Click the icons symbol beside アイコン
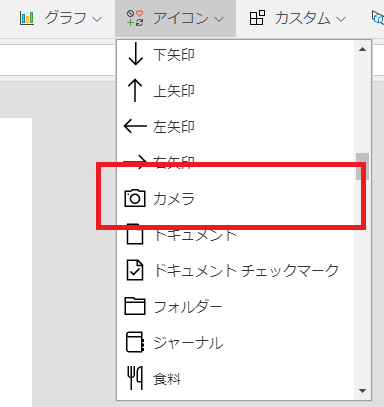This screenshot has height=407, width=384. point(135,18)
